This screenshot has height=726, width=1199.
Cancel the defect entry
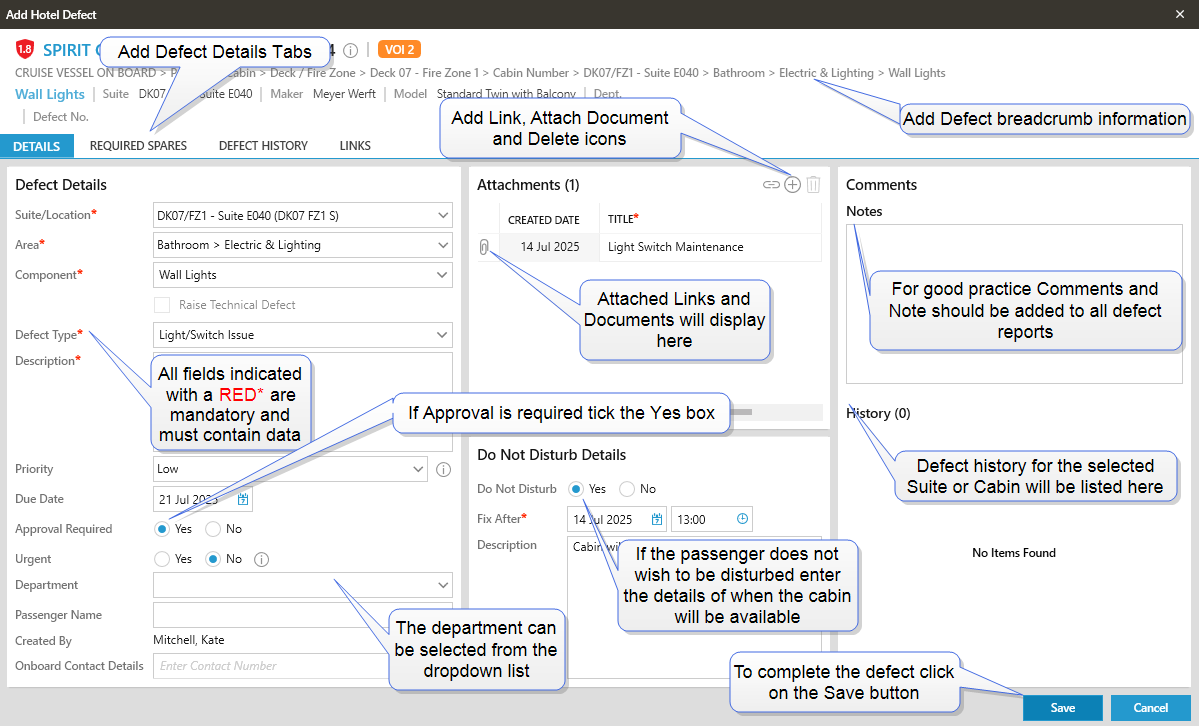pos(1151,708)
